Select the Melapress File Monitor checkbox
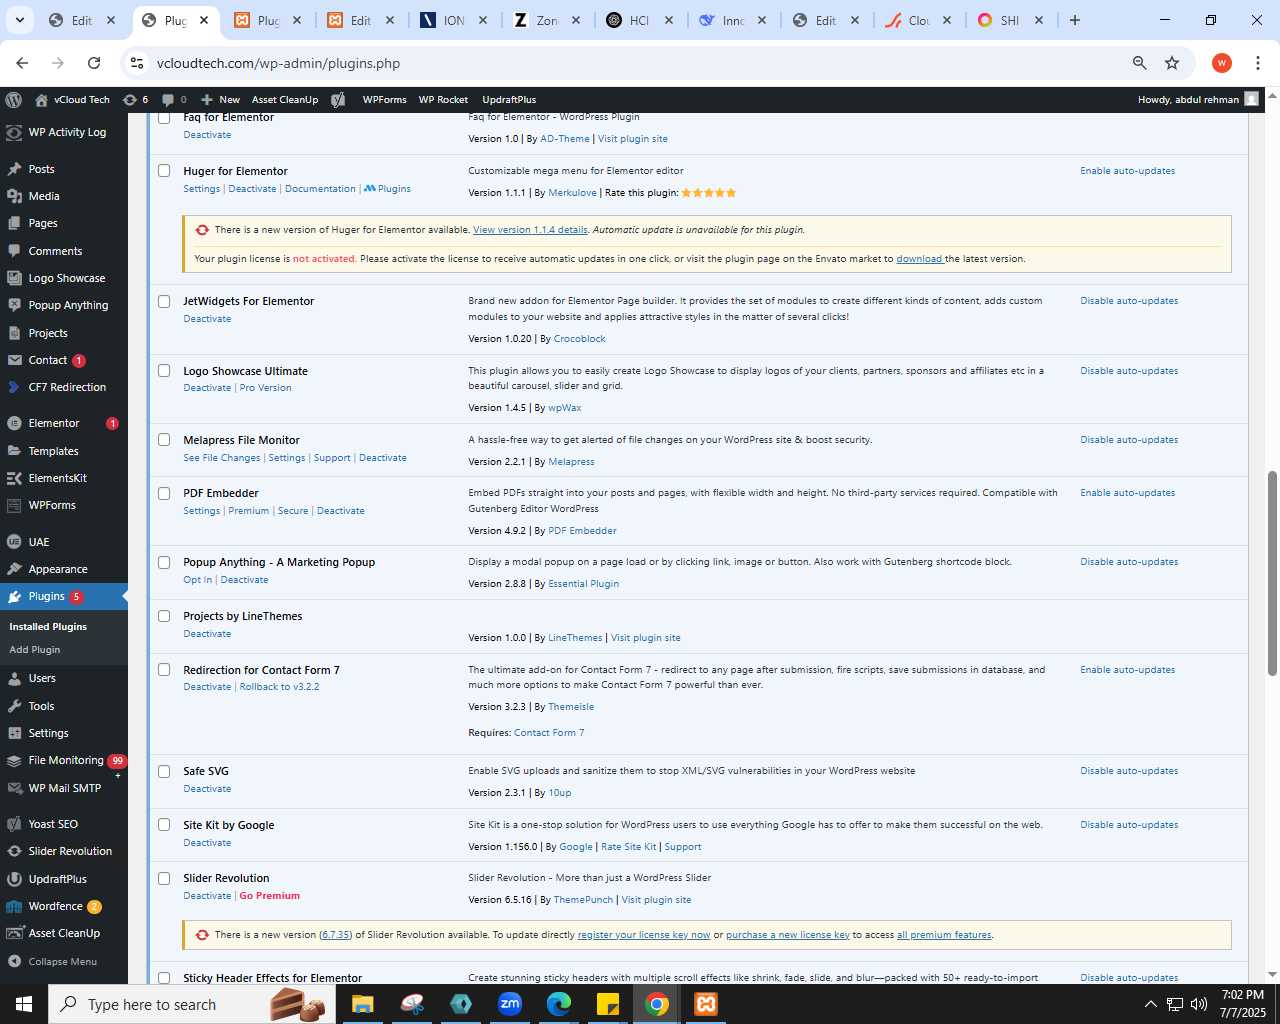This screenshot has height=1024, width=1280. [164, 440]
